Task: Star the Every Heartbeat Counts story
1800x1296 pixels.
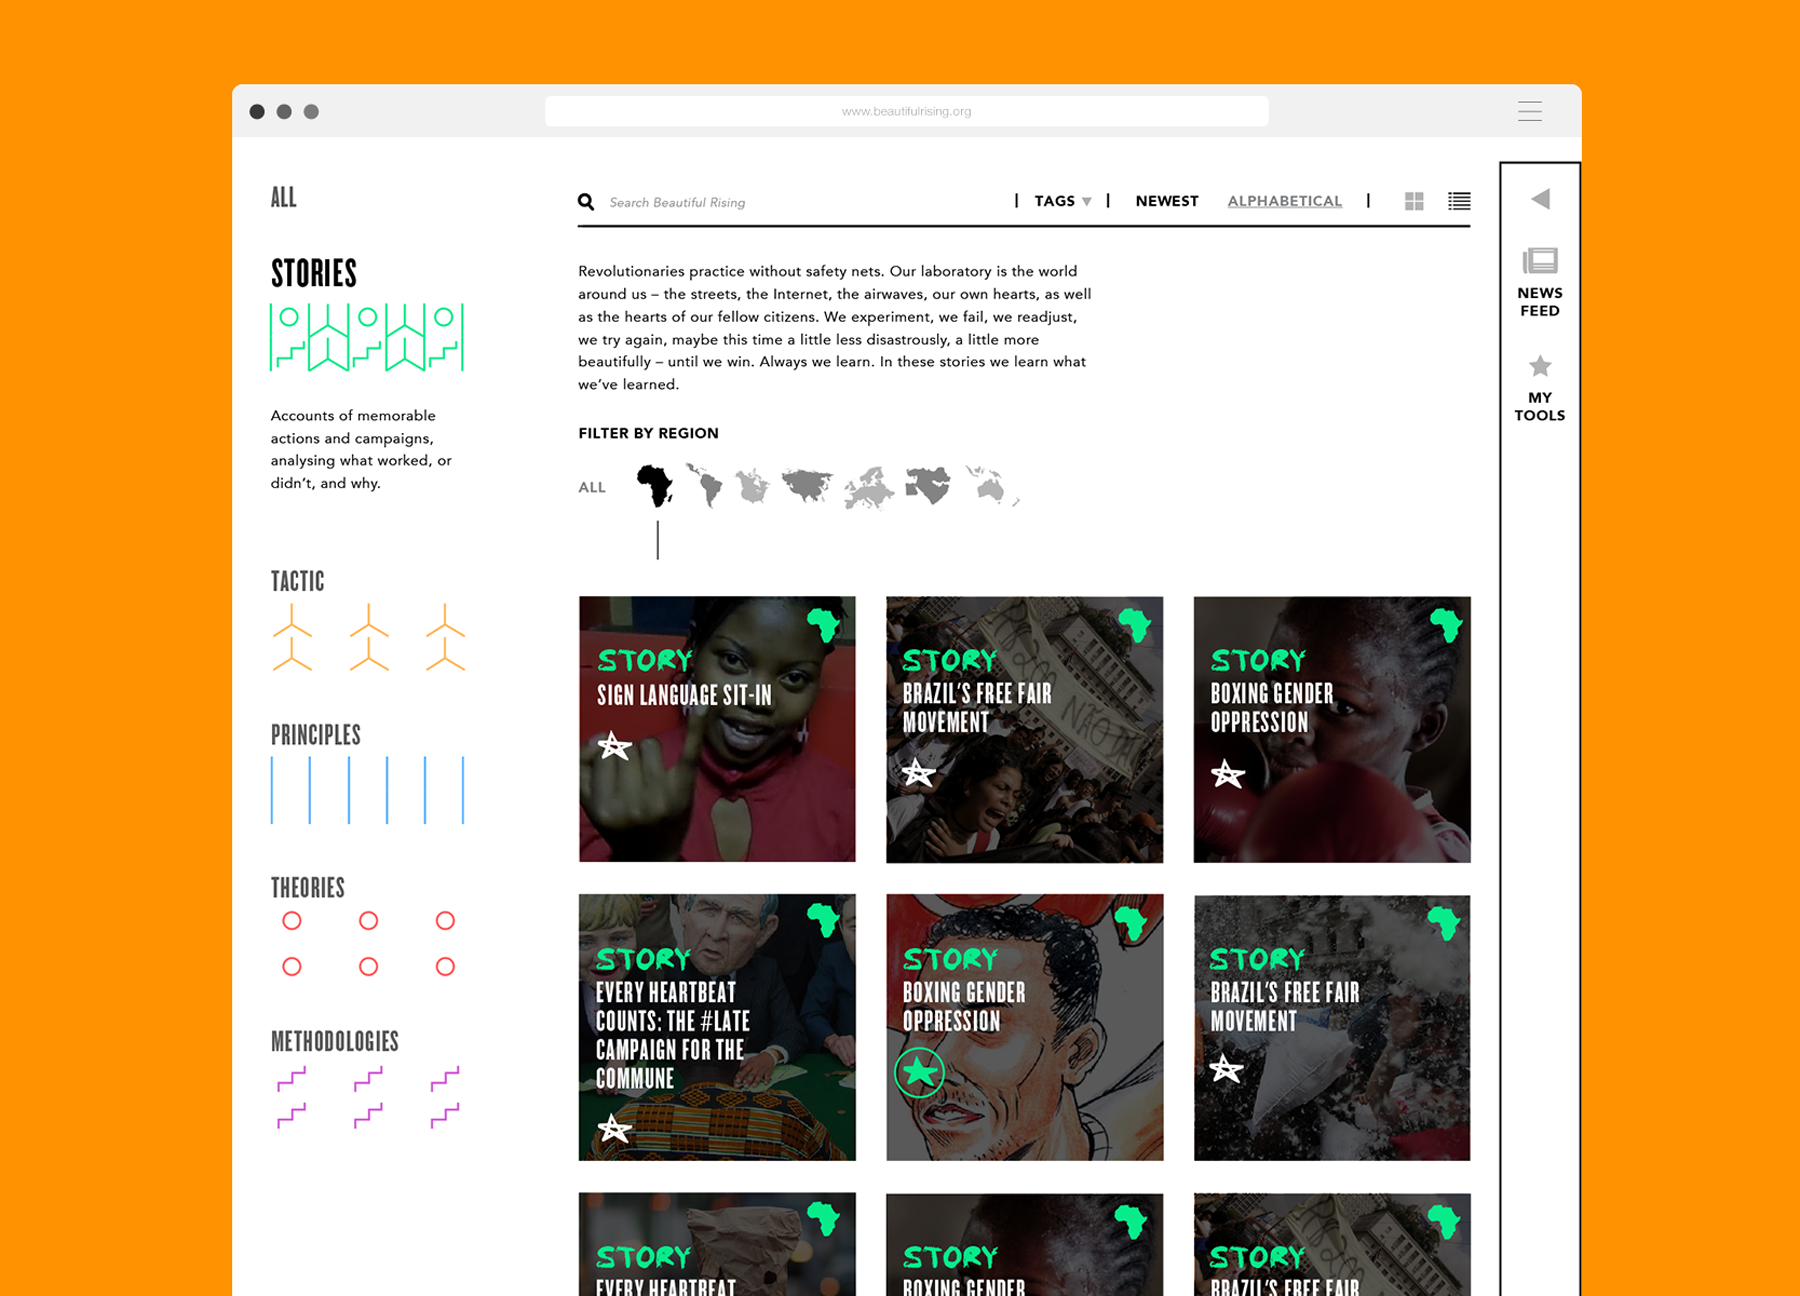Action: click(x=614, y=1130)
